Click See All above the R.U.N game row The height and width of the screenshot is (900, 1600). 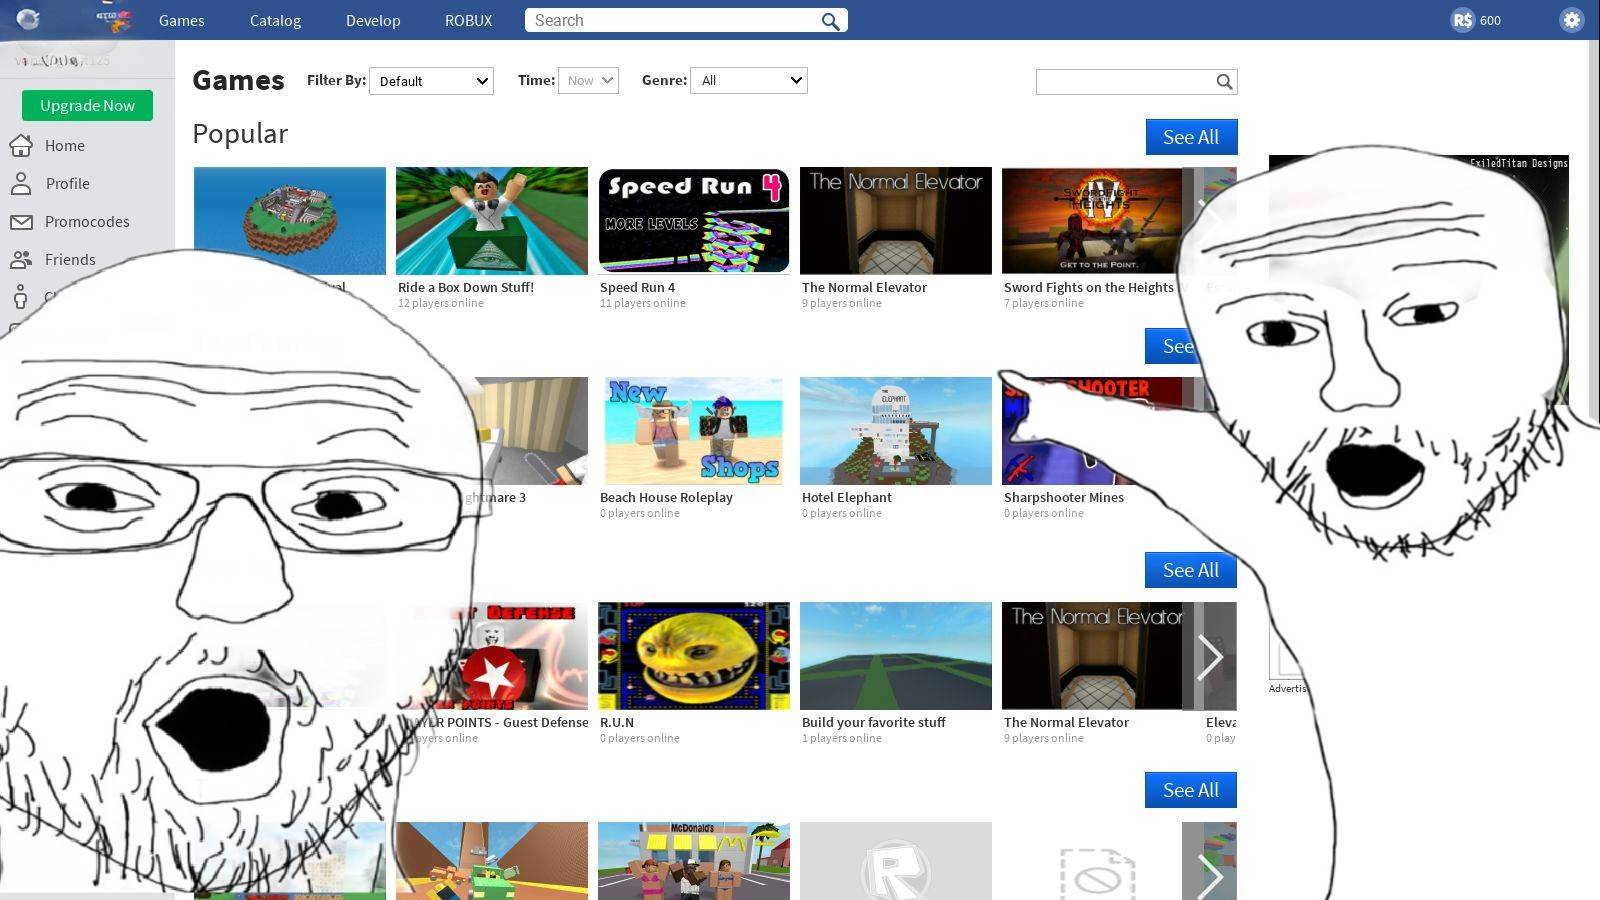[x=1191, y=570]
